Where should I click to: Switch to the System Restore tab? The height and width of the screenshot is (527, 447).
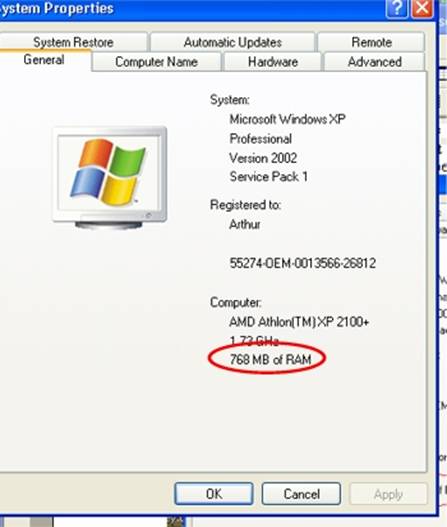point(73,42)
